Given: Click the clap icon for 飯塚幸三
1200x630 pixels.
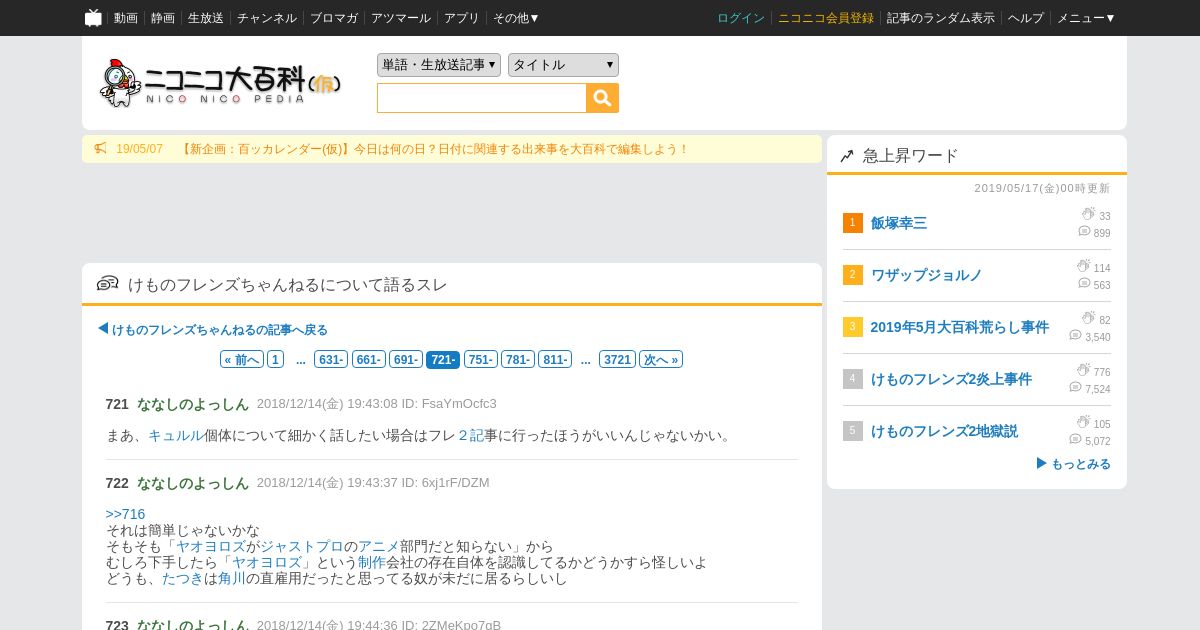Looking at the screenshot, I should tap(1088, 214).
